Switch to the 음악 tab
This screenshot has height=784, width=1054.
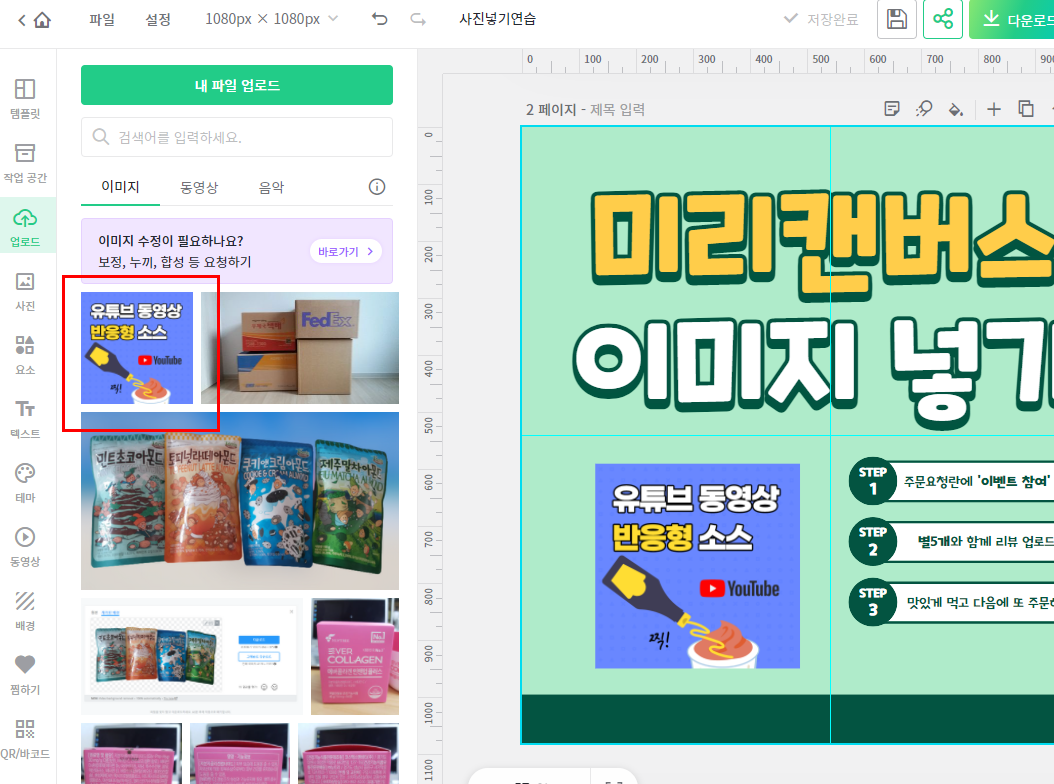tap(270, 186)
